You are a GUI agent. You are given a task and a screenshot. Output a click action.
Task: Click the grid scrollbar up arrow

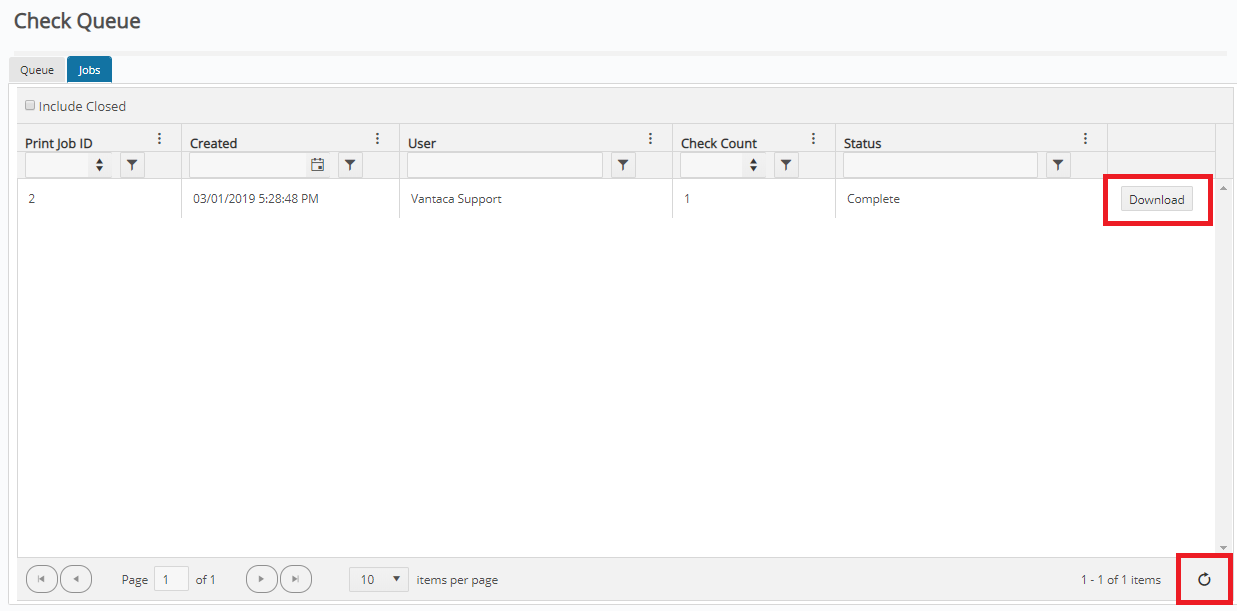point(1224,189)
